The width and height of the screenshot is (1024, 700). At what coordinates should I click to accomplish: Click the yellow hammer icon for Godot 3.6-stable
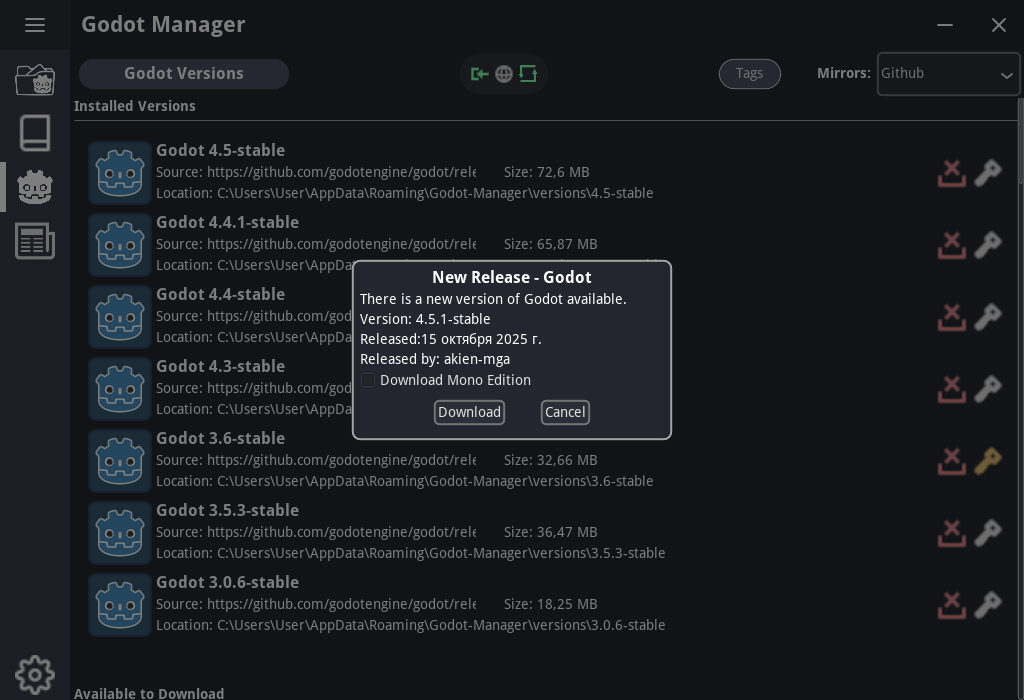click(988, 461)
